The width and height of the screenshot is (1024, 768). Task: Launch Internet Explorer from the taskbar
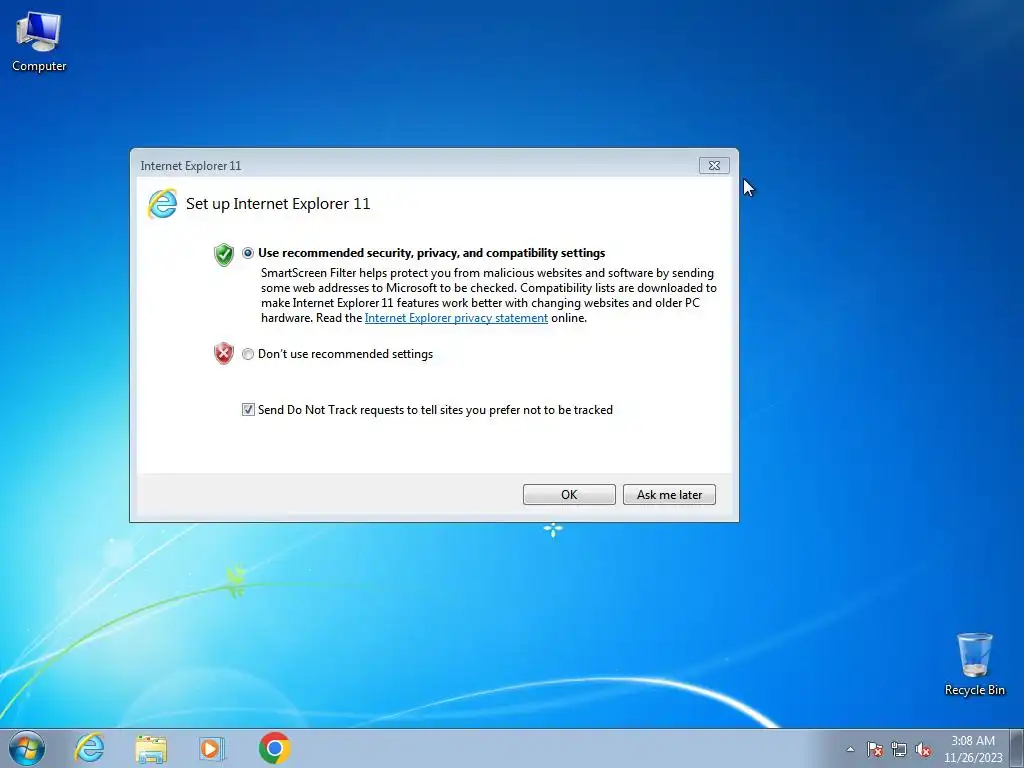click(89, 748)
